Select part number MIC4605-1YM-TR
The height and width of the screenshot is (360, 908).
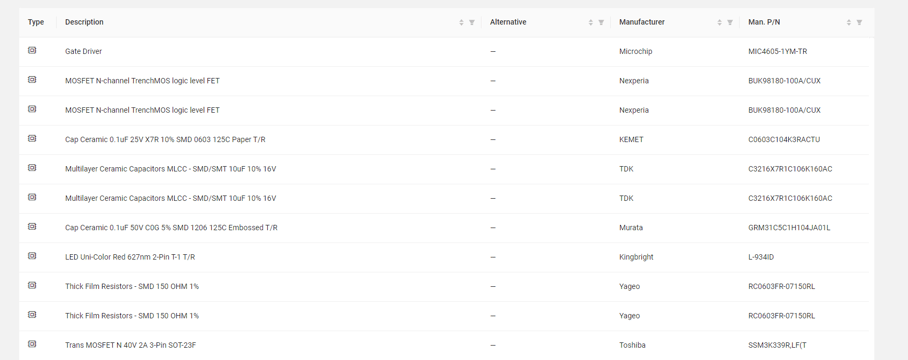tap(777, 52)
